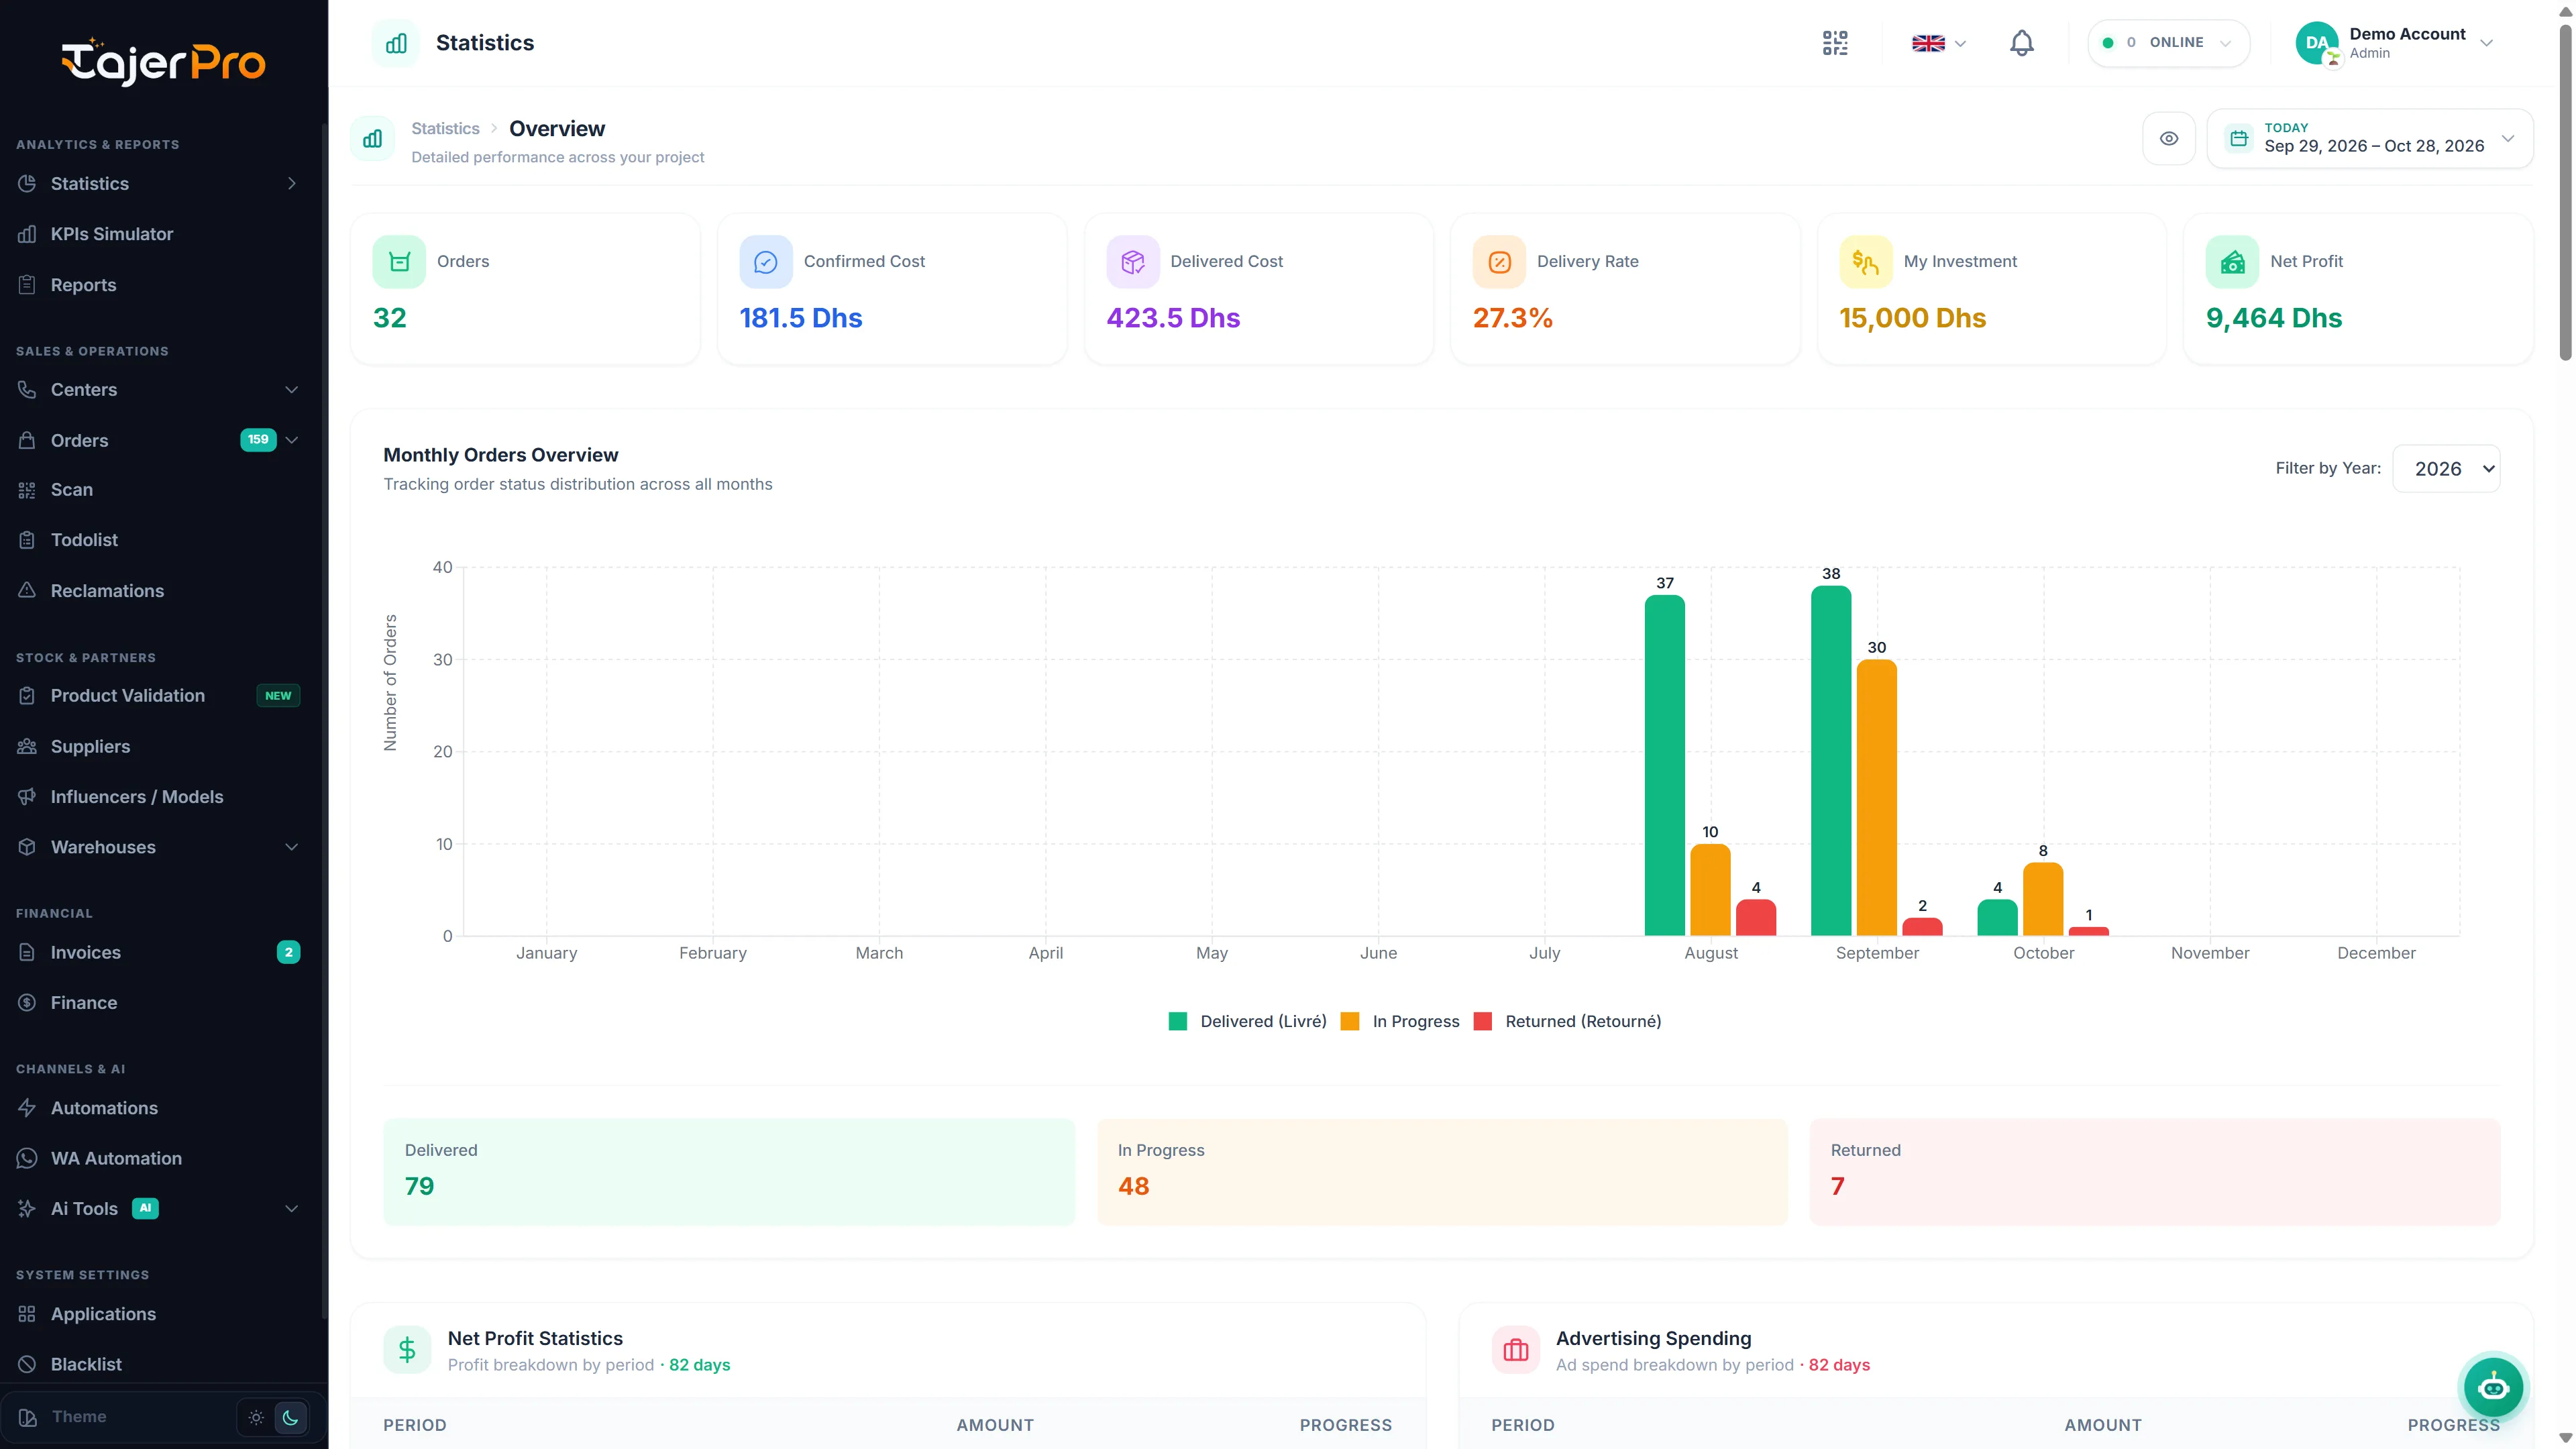
Task: Open the language flag dropdown
Action: pos(1939,43)
